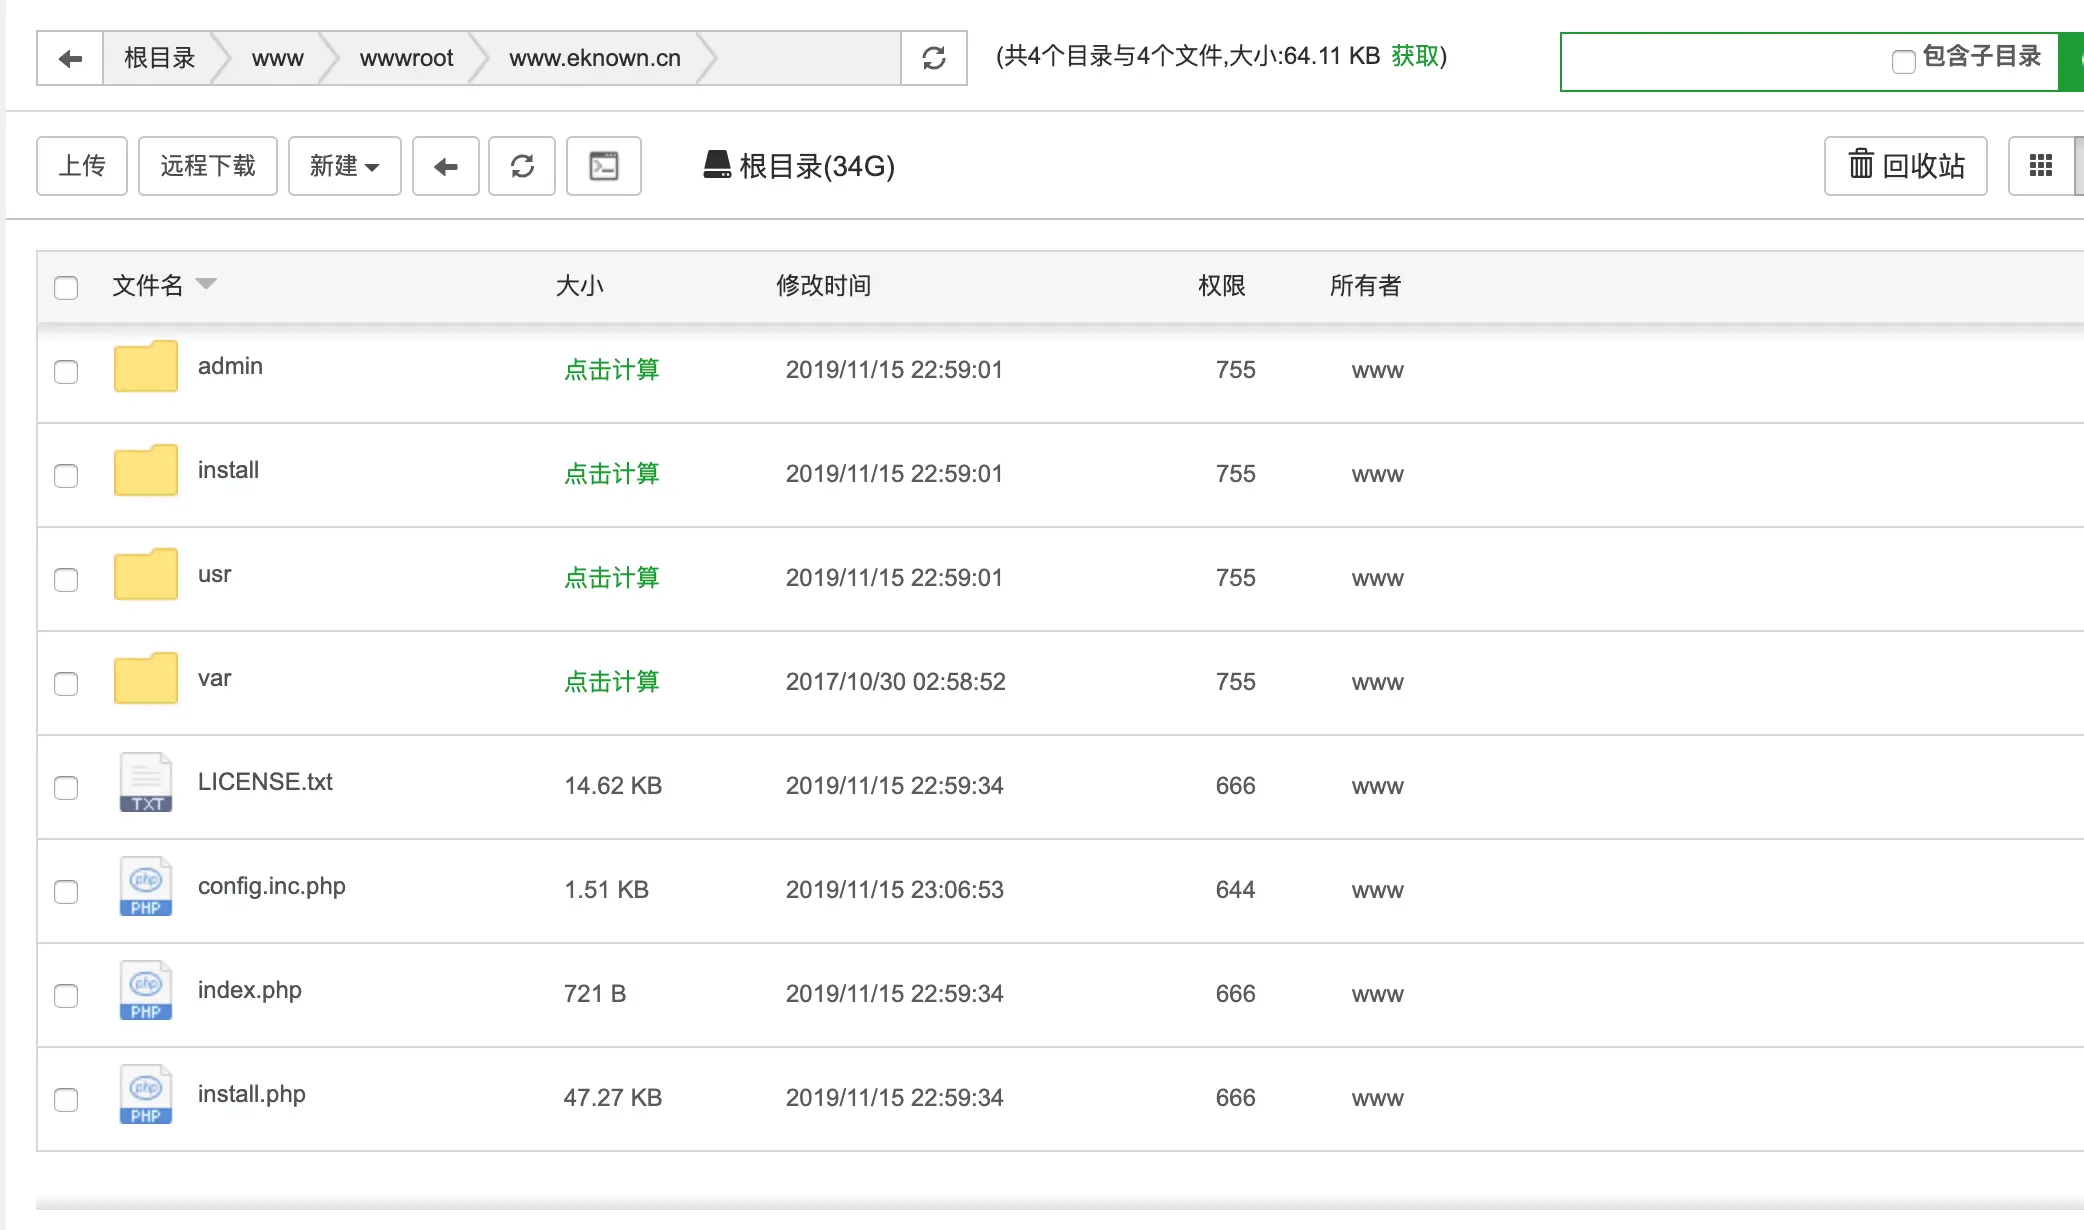Click the 修改时间 column header
Screen dimensions: 2084x1230
click(823, 285)
